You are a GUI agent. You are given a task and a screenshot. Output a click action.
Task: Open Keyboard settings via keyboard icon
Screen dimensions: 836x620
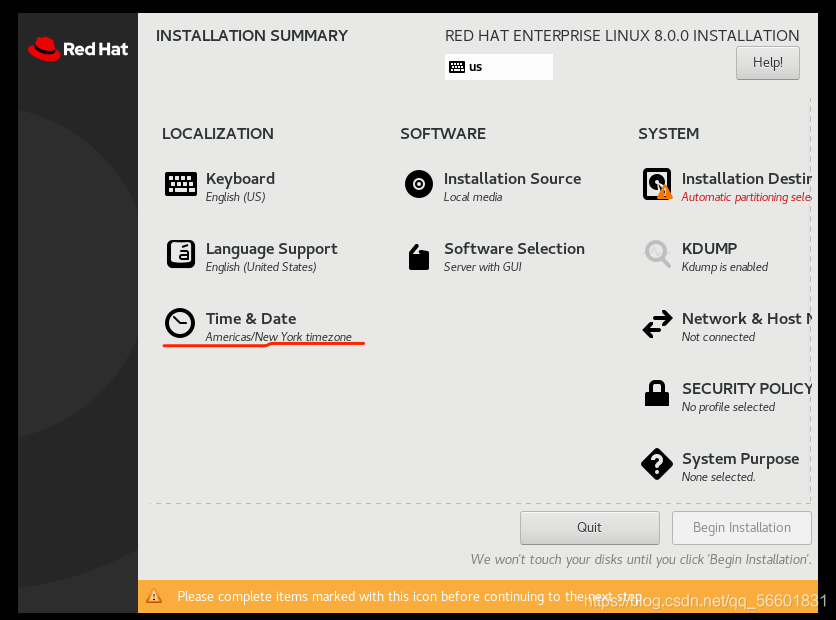[181, 184]
